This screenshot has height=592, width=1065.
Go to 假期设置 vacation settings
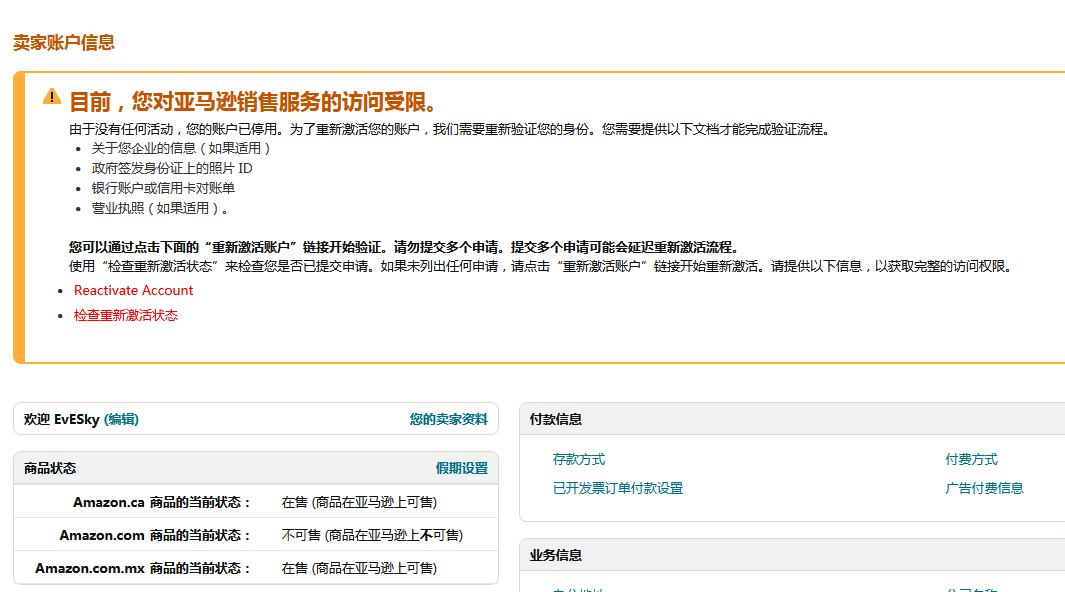coord(462,468)
